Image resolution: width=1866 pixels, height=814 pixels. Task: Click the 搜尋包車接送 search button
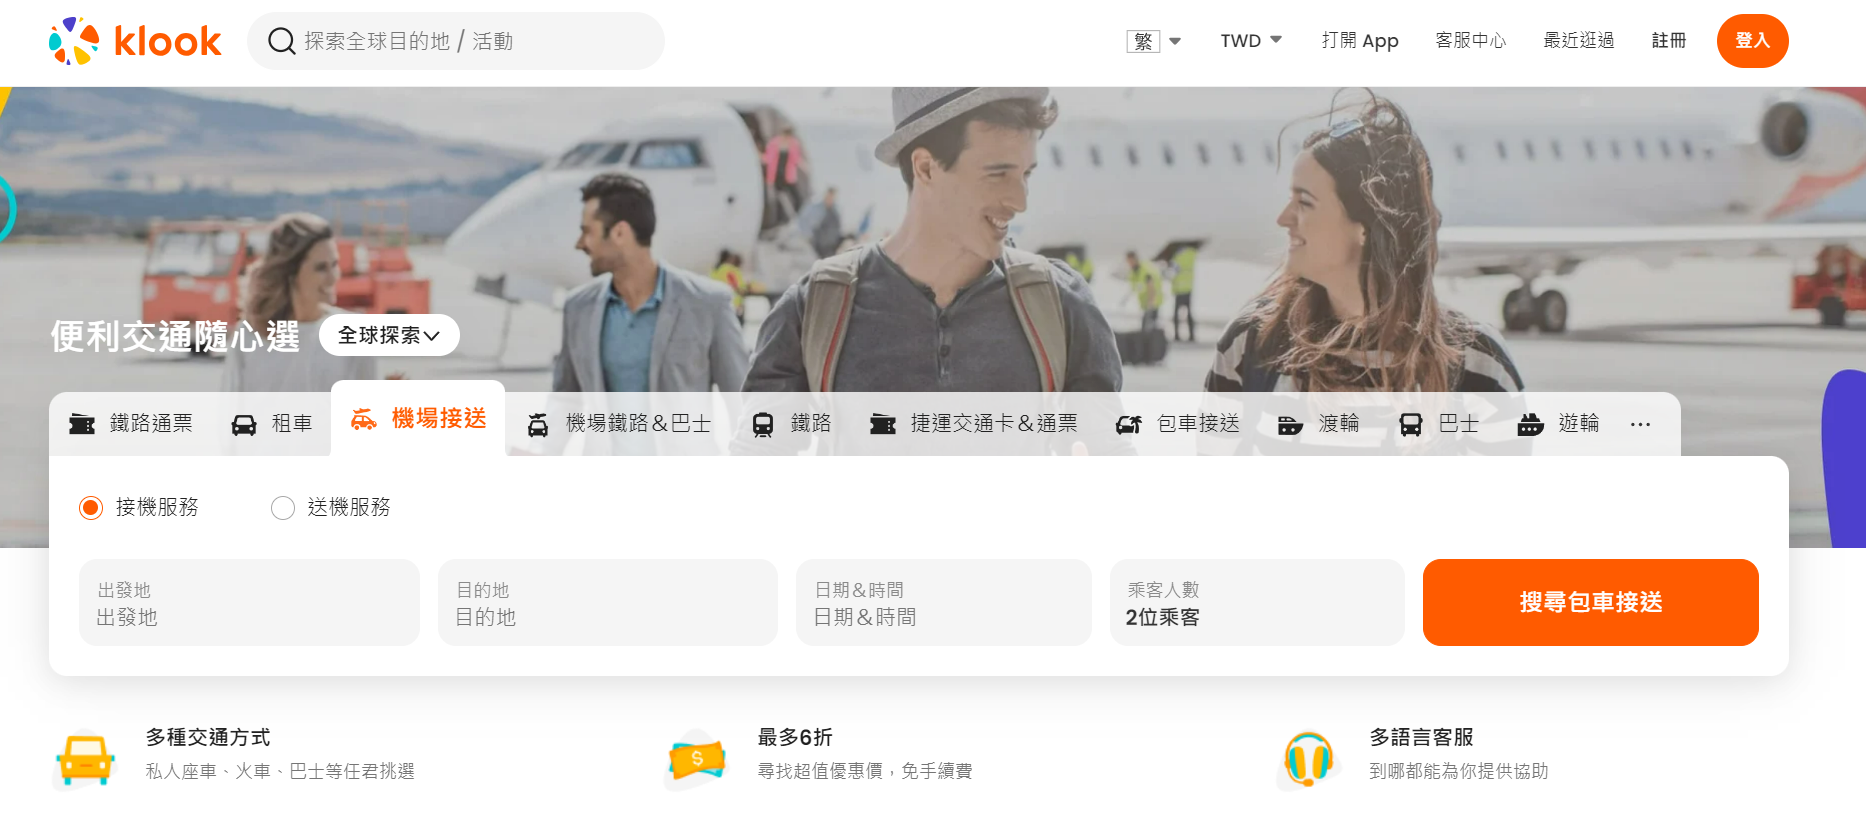pos(1591,603)
